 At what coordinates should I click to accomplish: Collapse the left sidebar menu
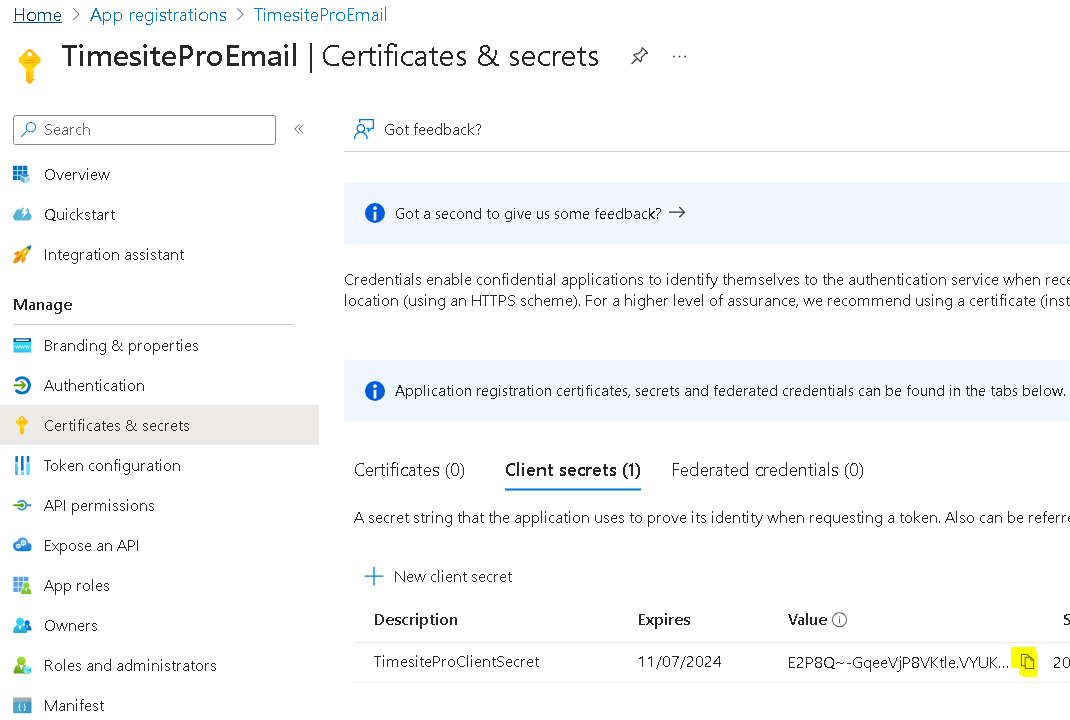[x=298, y=129]
